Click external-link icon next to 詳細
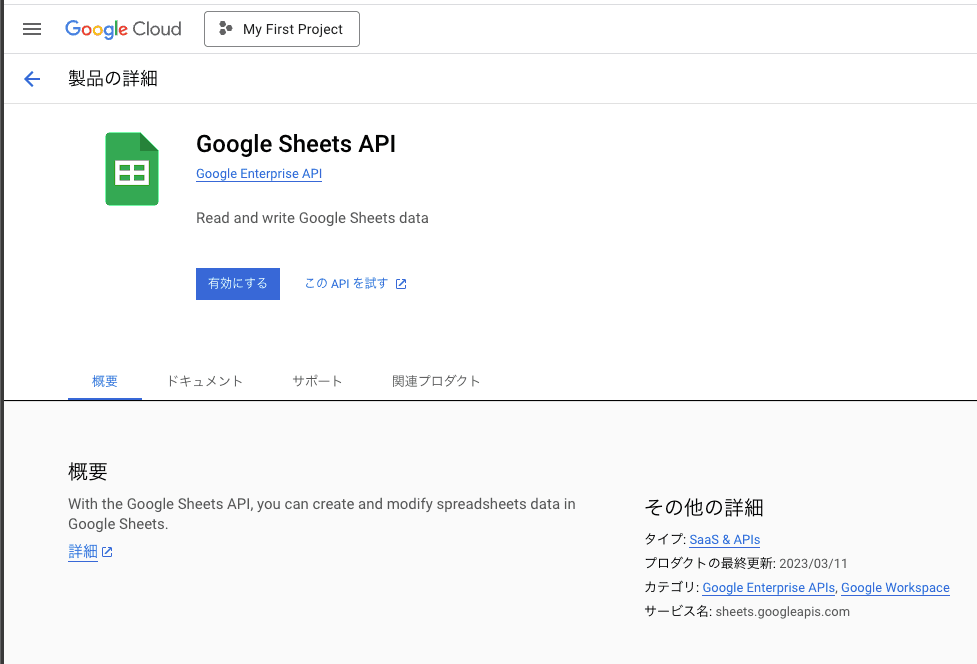This screenshot has width=977, height=664. coord(107,552)
